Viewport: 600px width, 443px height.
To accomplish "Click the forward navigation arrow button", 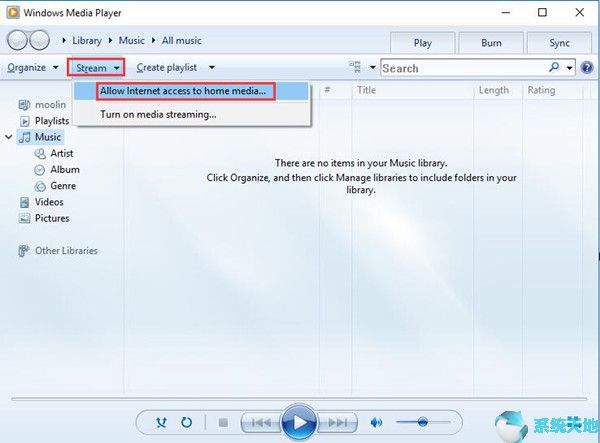I will tap(39, 40).
